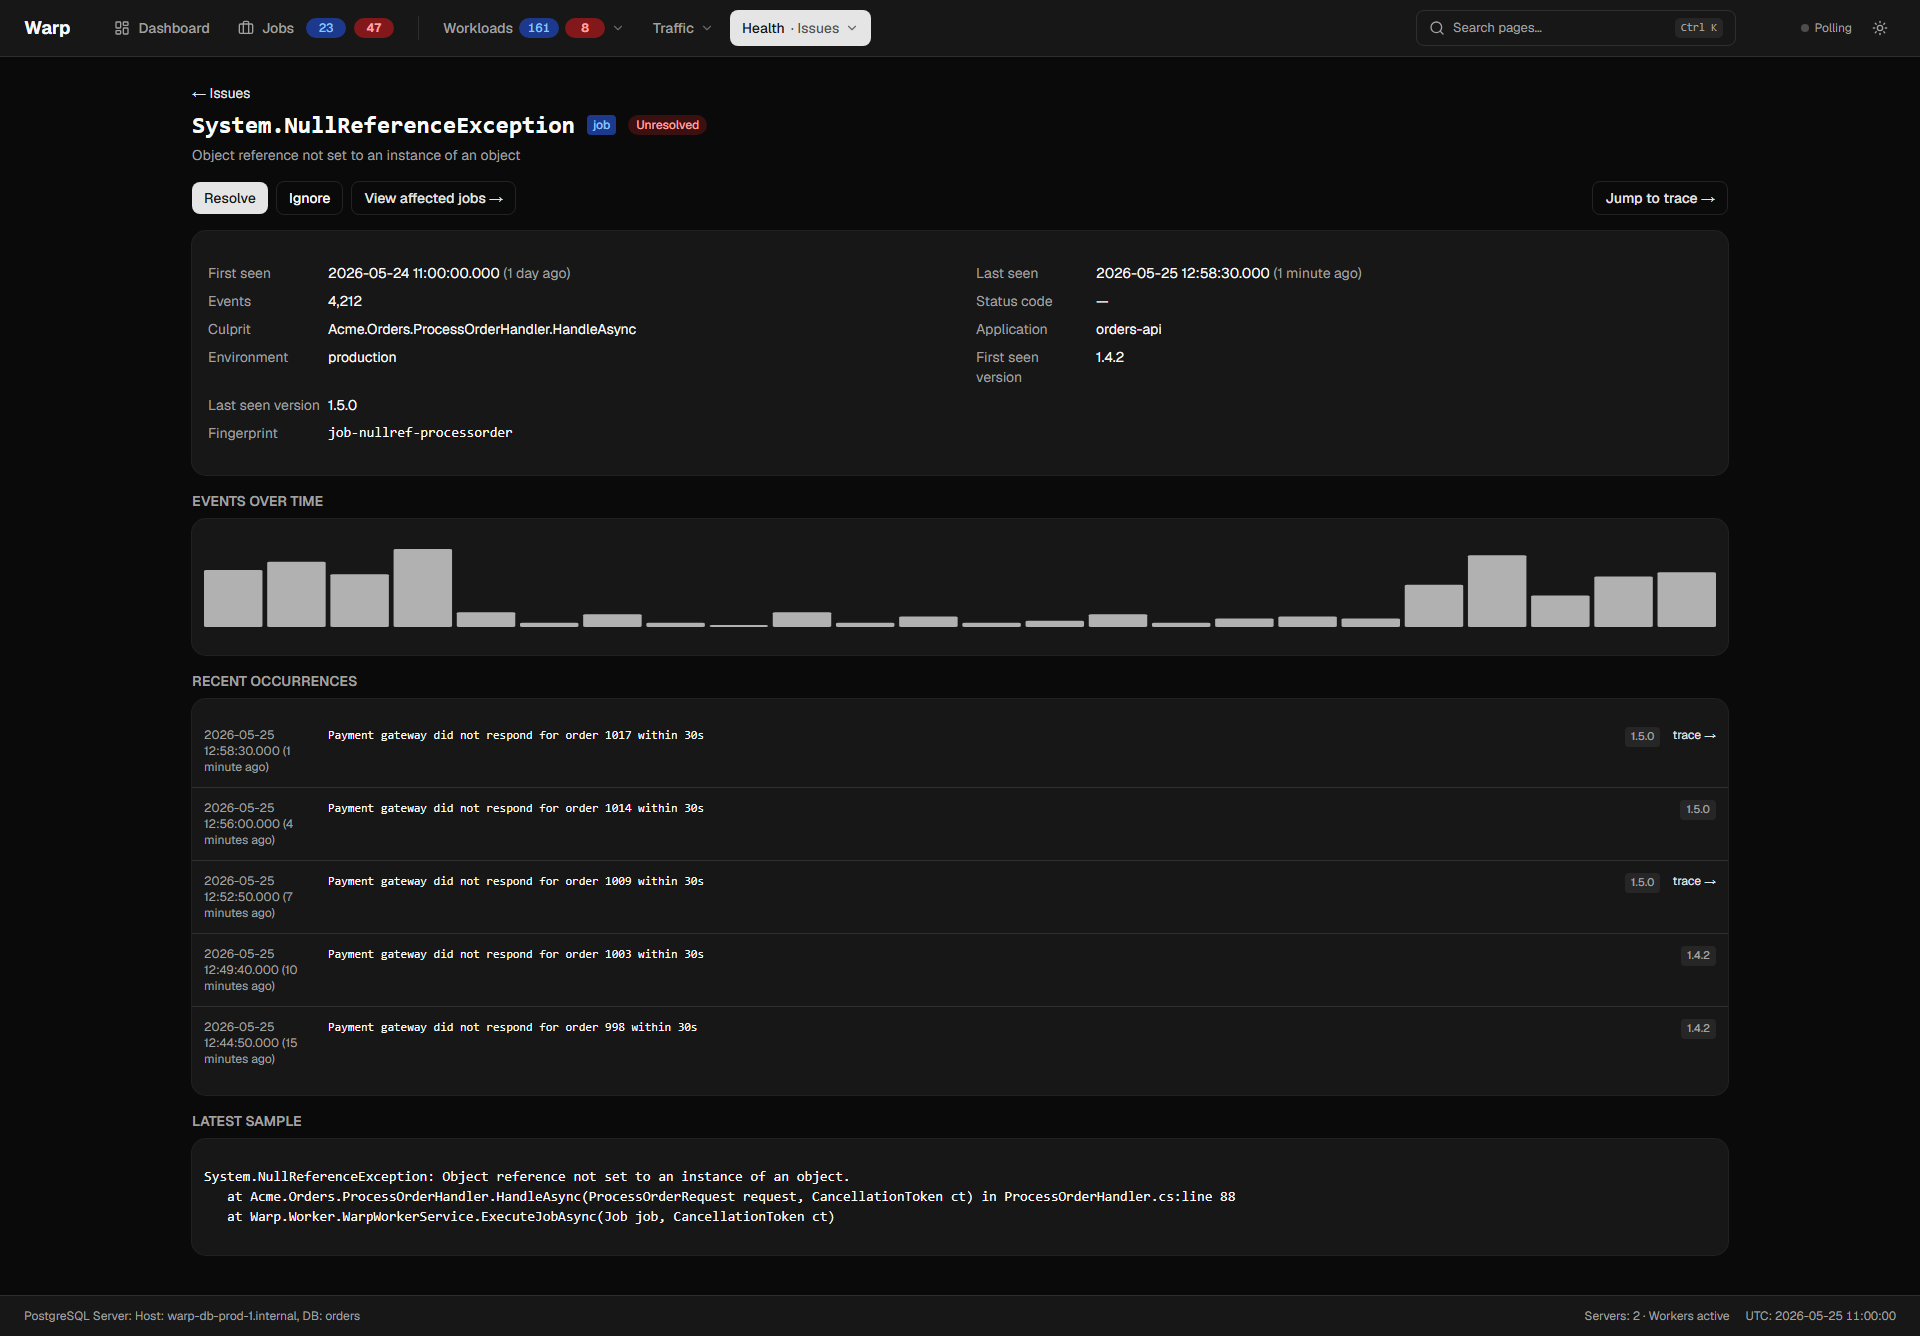Click the order 1014 occurrence message

[516, 808]
